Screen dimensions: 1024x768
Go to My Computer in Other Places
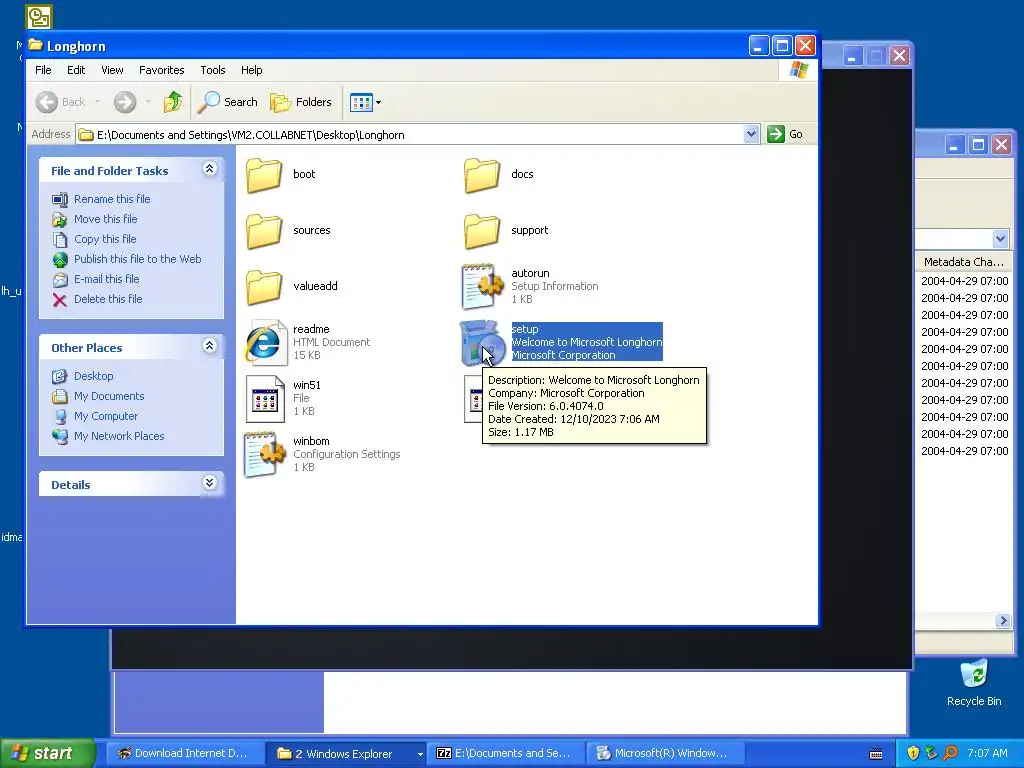coord(106,416)
